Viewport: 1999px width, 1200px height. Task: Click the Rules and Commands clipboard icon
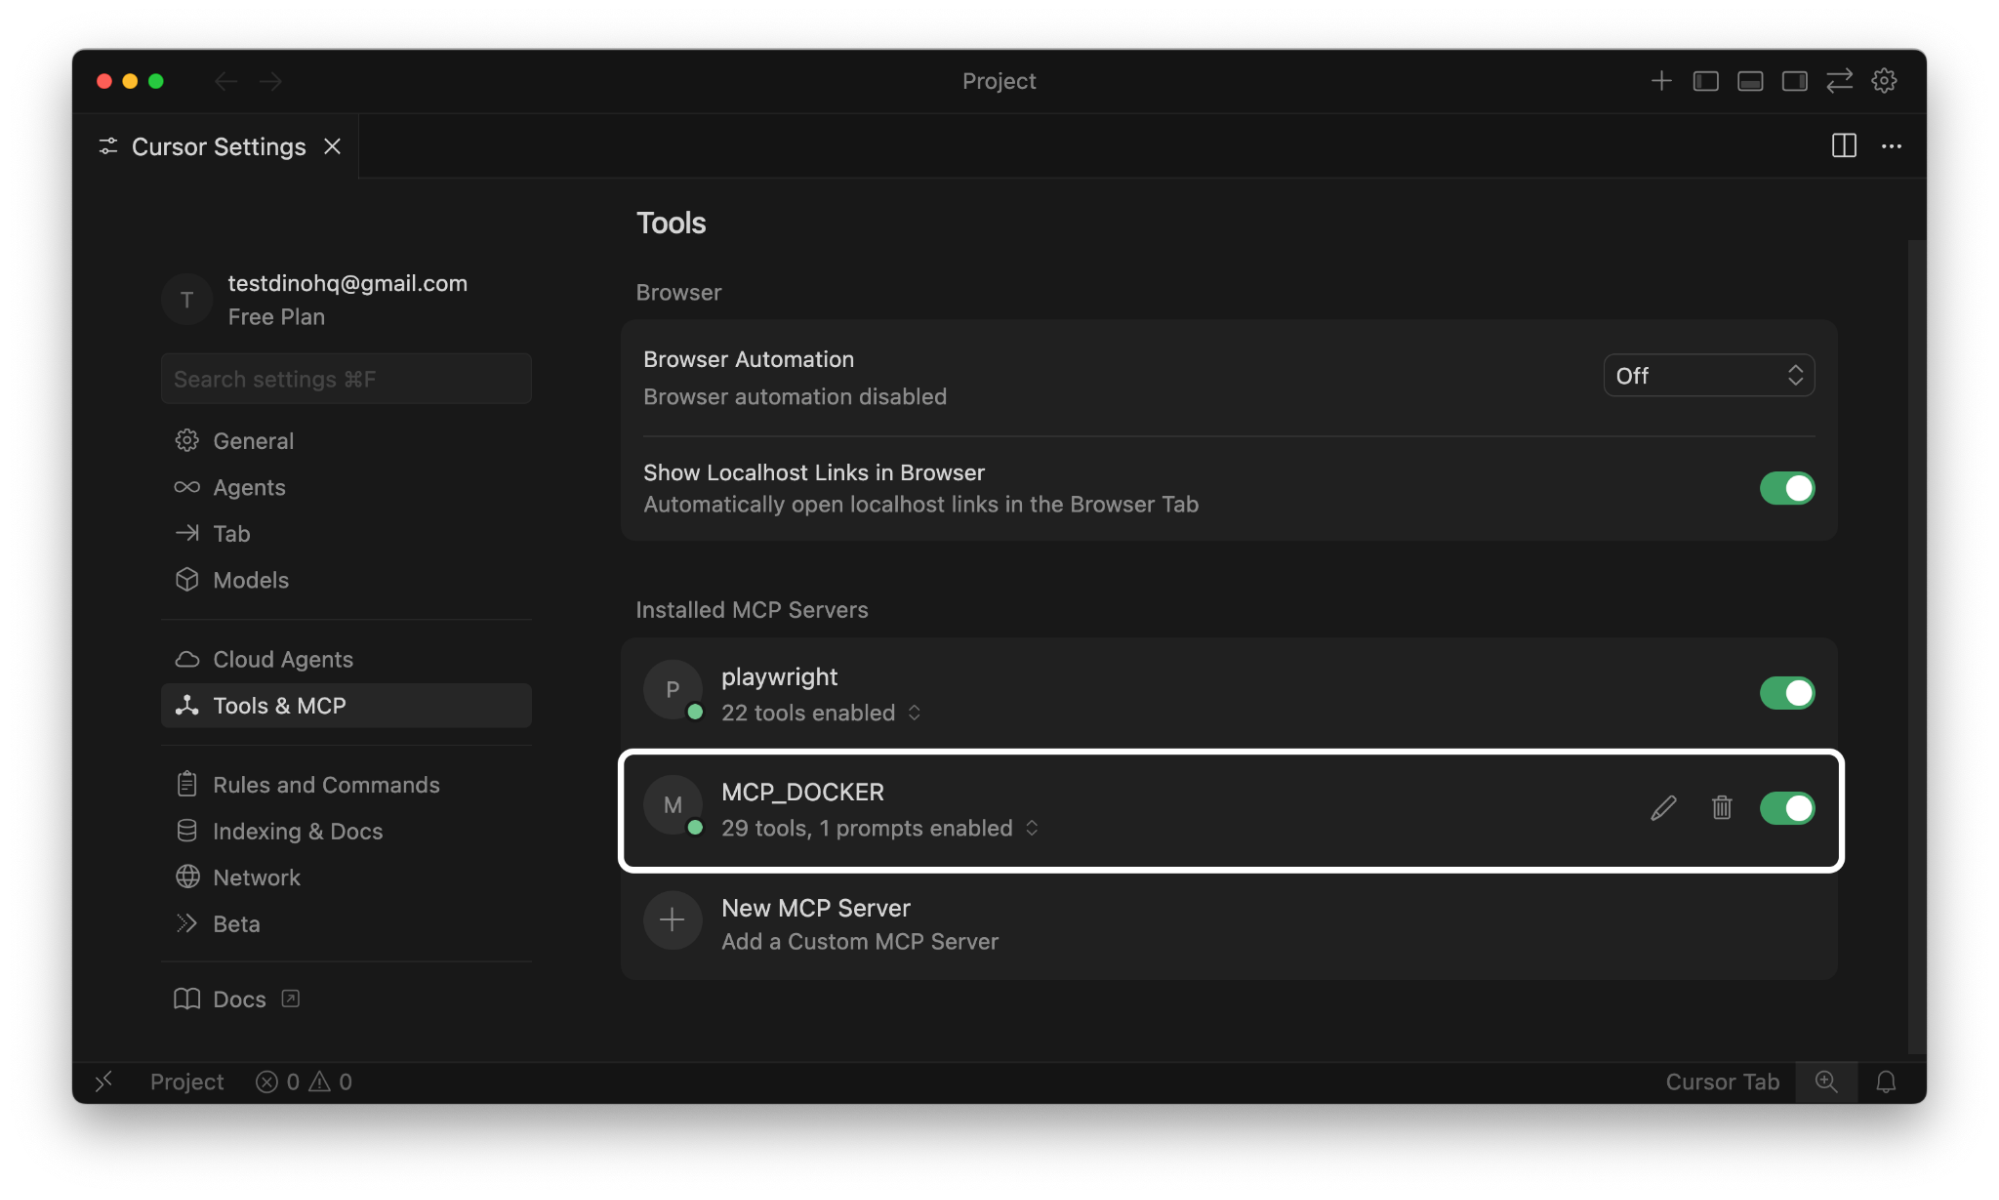(186, 784)
